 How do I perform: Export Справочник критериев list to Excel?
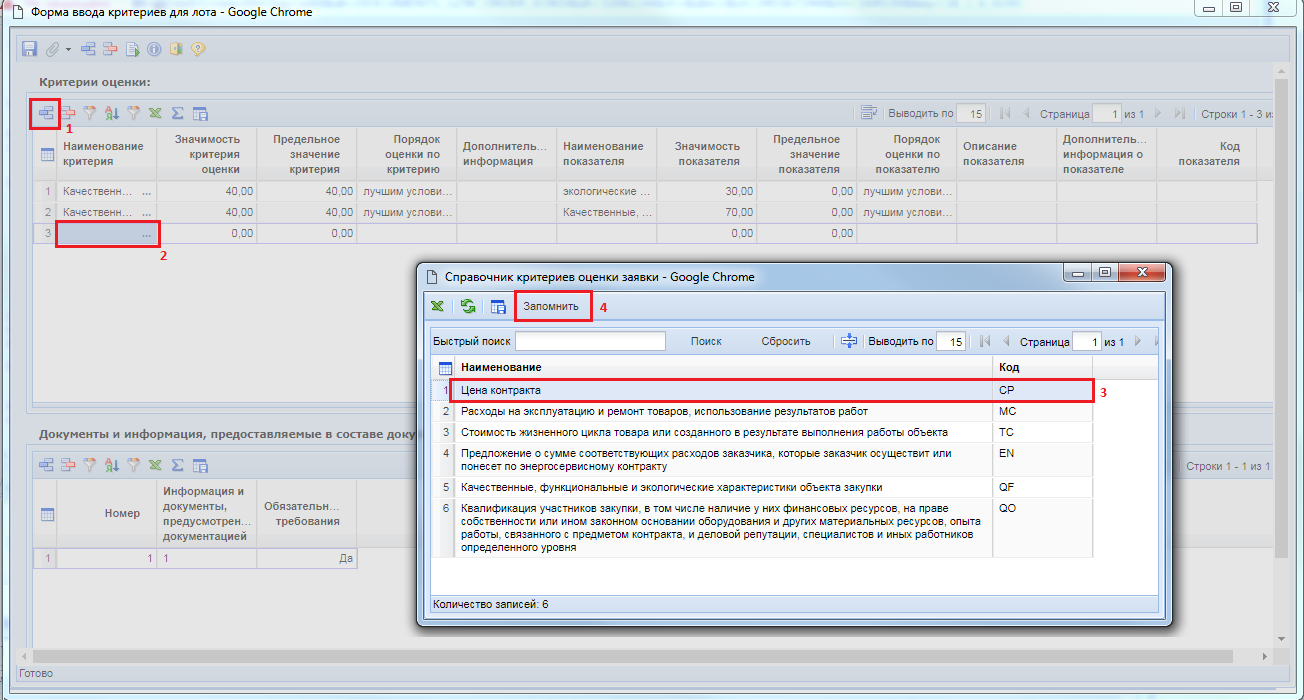(x=438, y=306)
